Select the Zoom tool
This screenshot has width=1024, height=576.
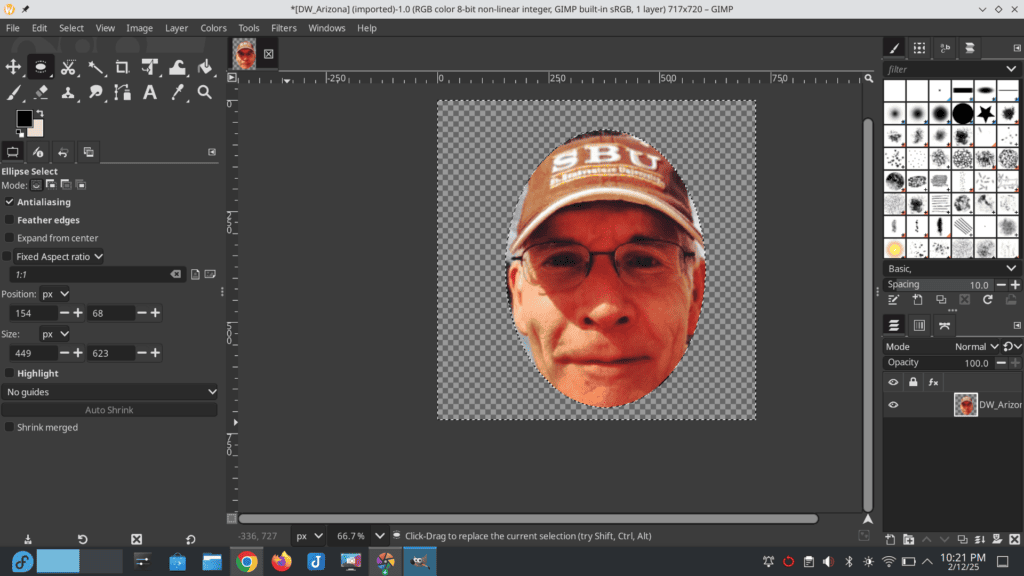pyautogui.click(x=204, y=93)
